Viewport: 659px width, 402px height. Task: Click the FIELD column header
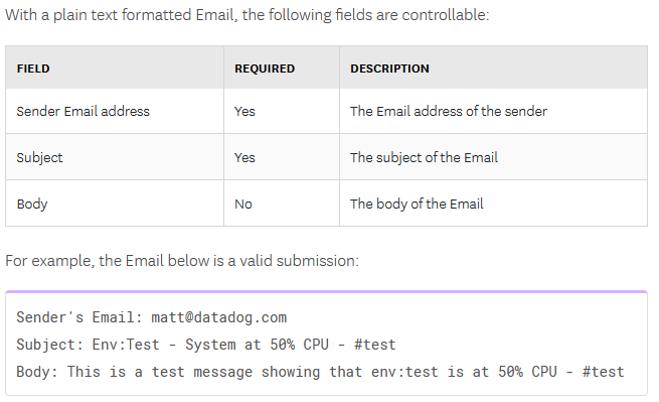pyautogui.click(x=33, y=68)
